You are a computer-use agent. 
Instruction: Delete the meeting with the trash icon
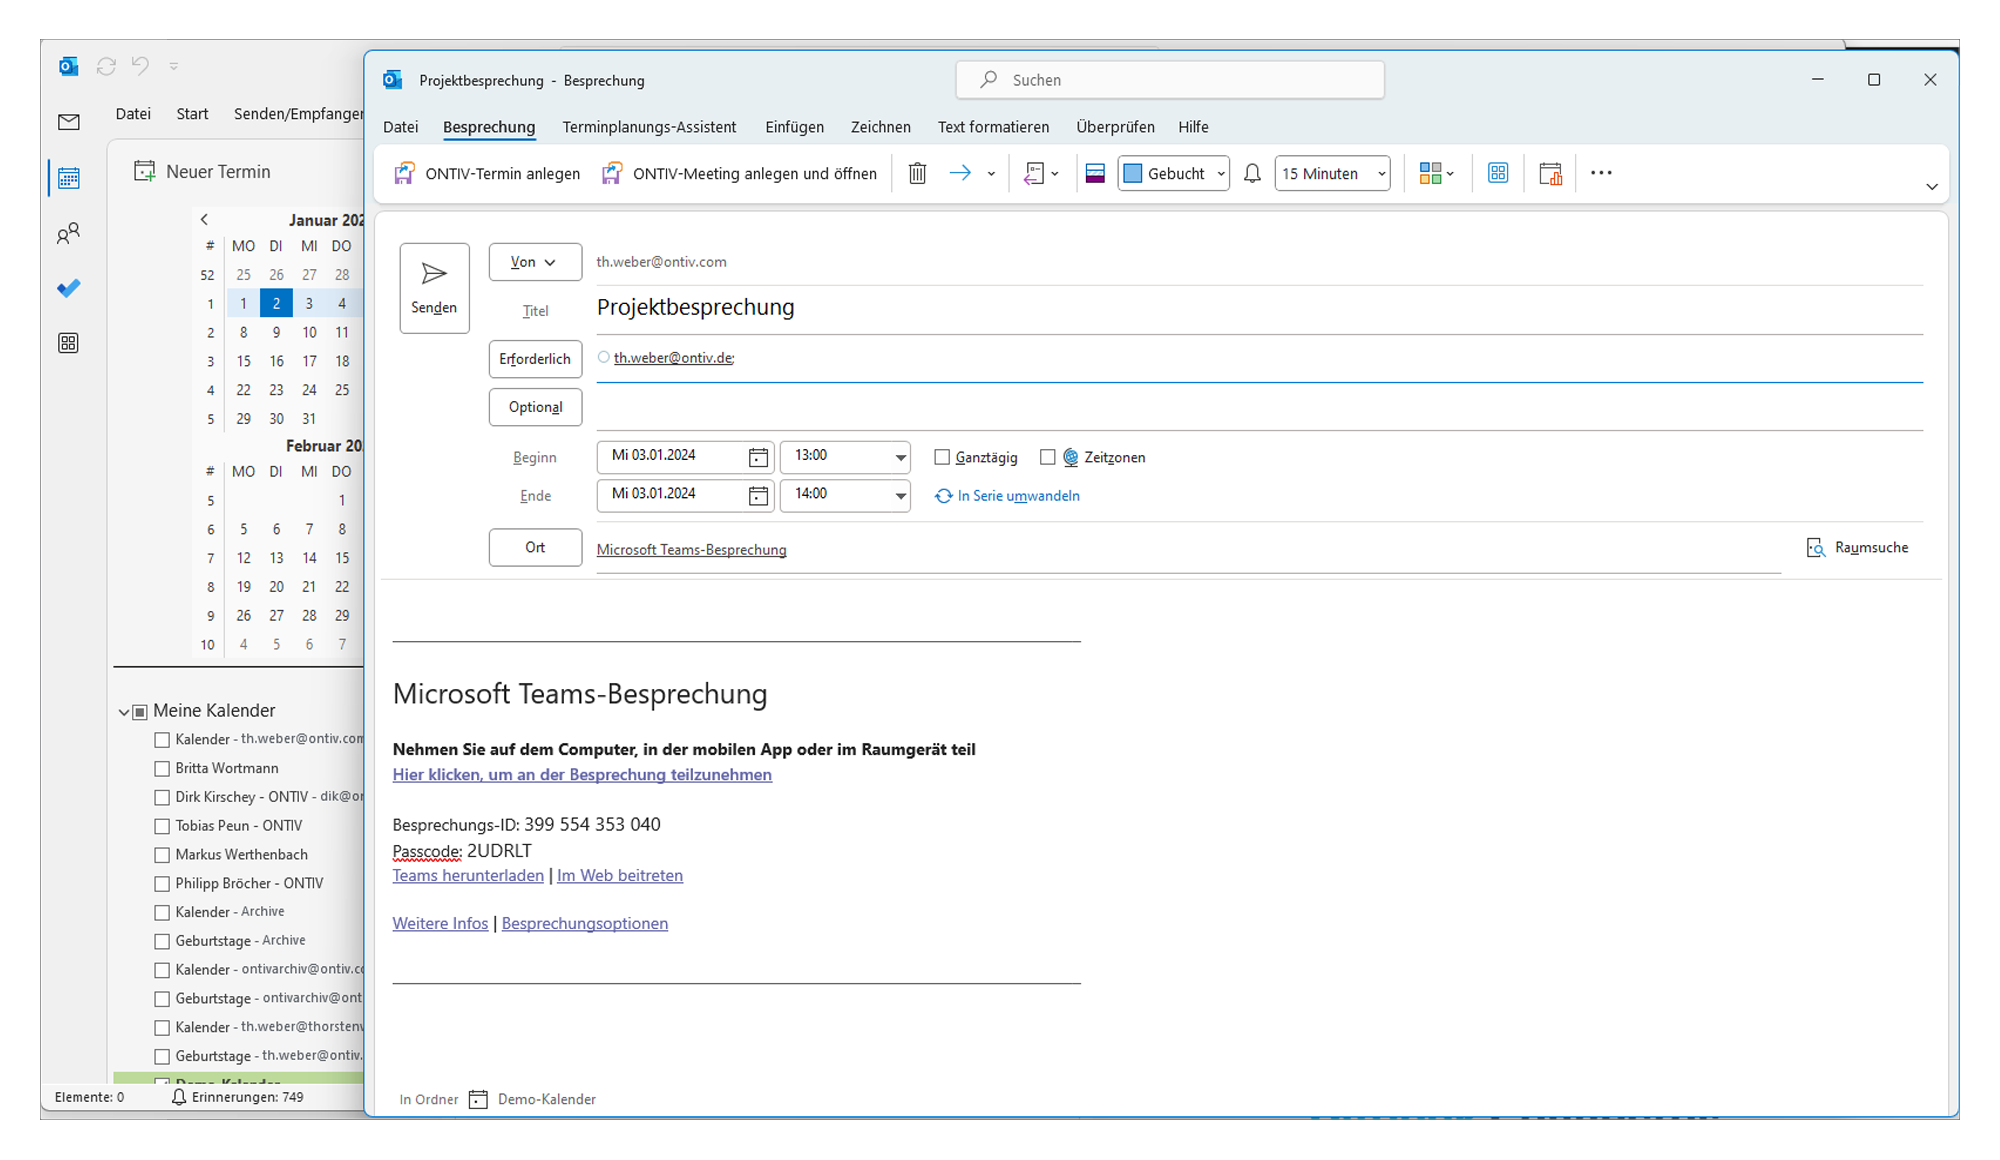(917, 173)
